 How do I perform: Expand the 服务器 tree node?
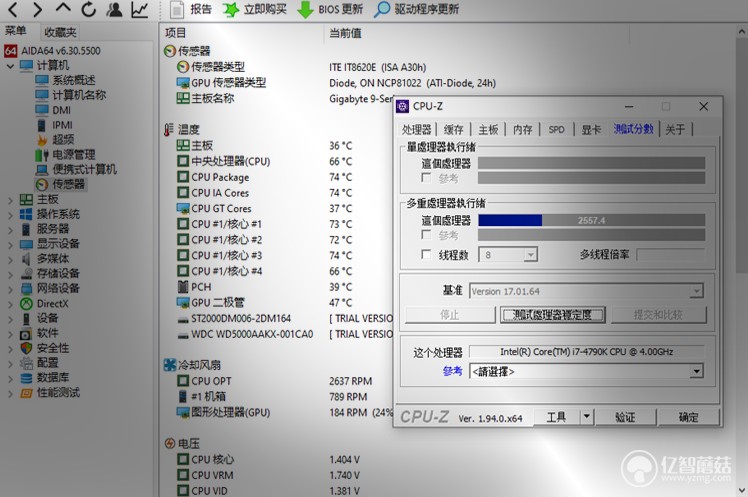(10, 229)
